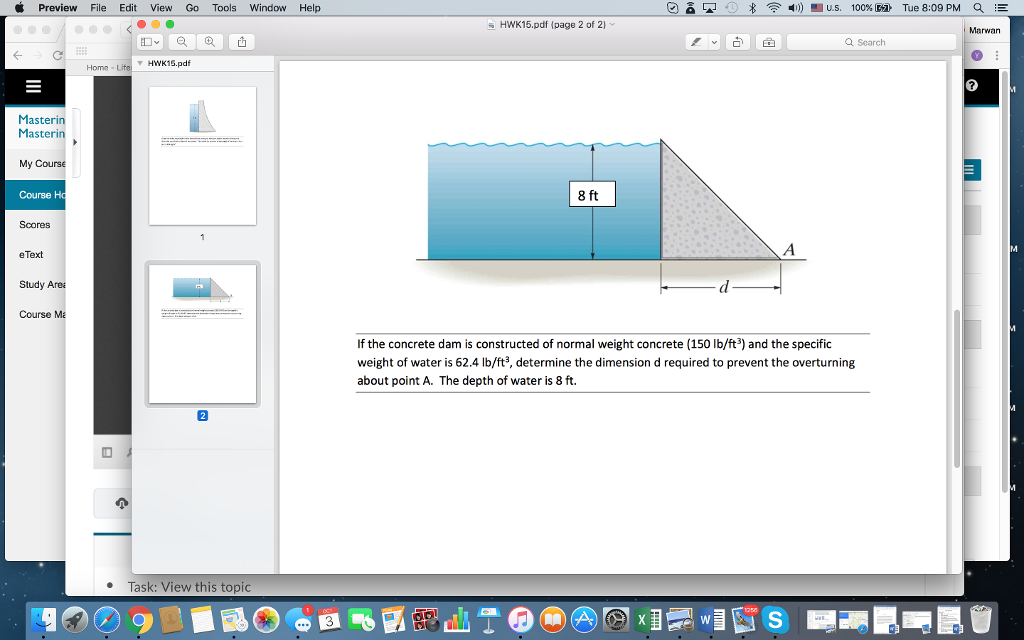Open the sidebar view options dropdown
Image resolution: width=1024 pixels, height=640 pixels.
(150, 42)
